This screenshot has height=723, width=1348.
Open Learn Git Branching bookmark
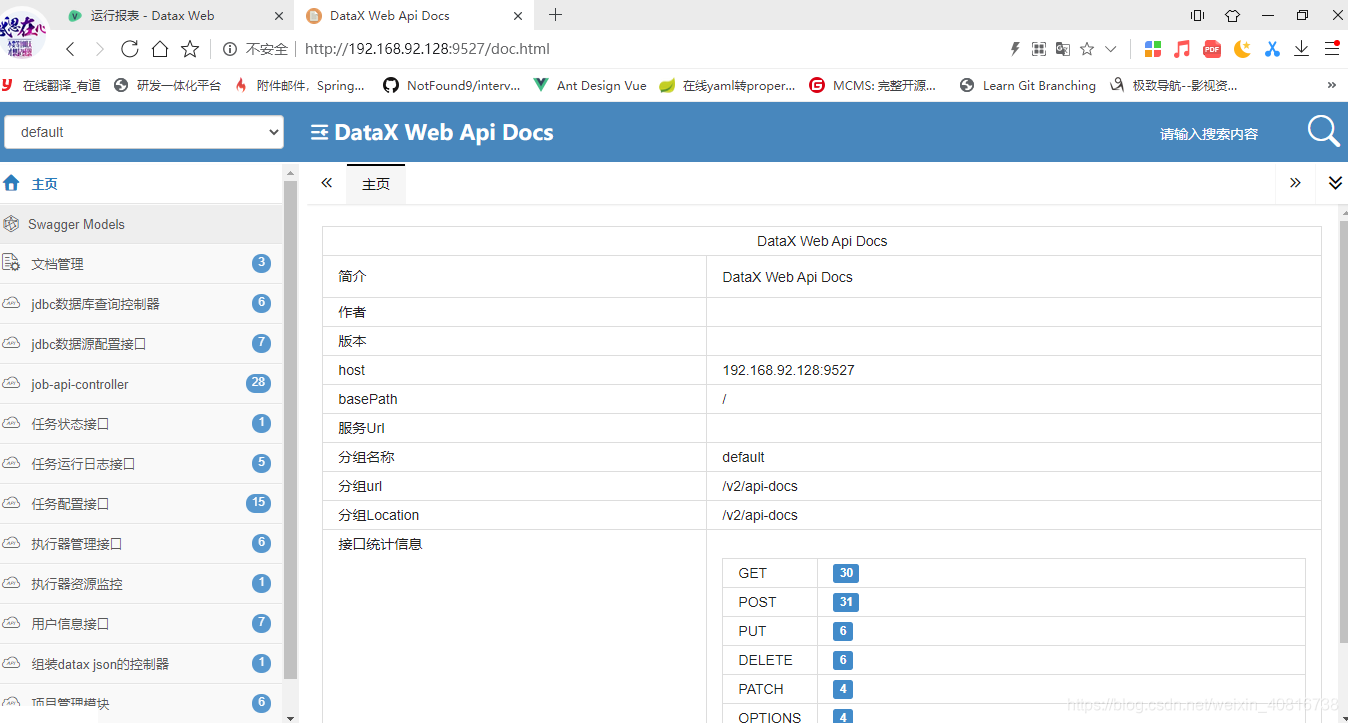coord(1027,85)
